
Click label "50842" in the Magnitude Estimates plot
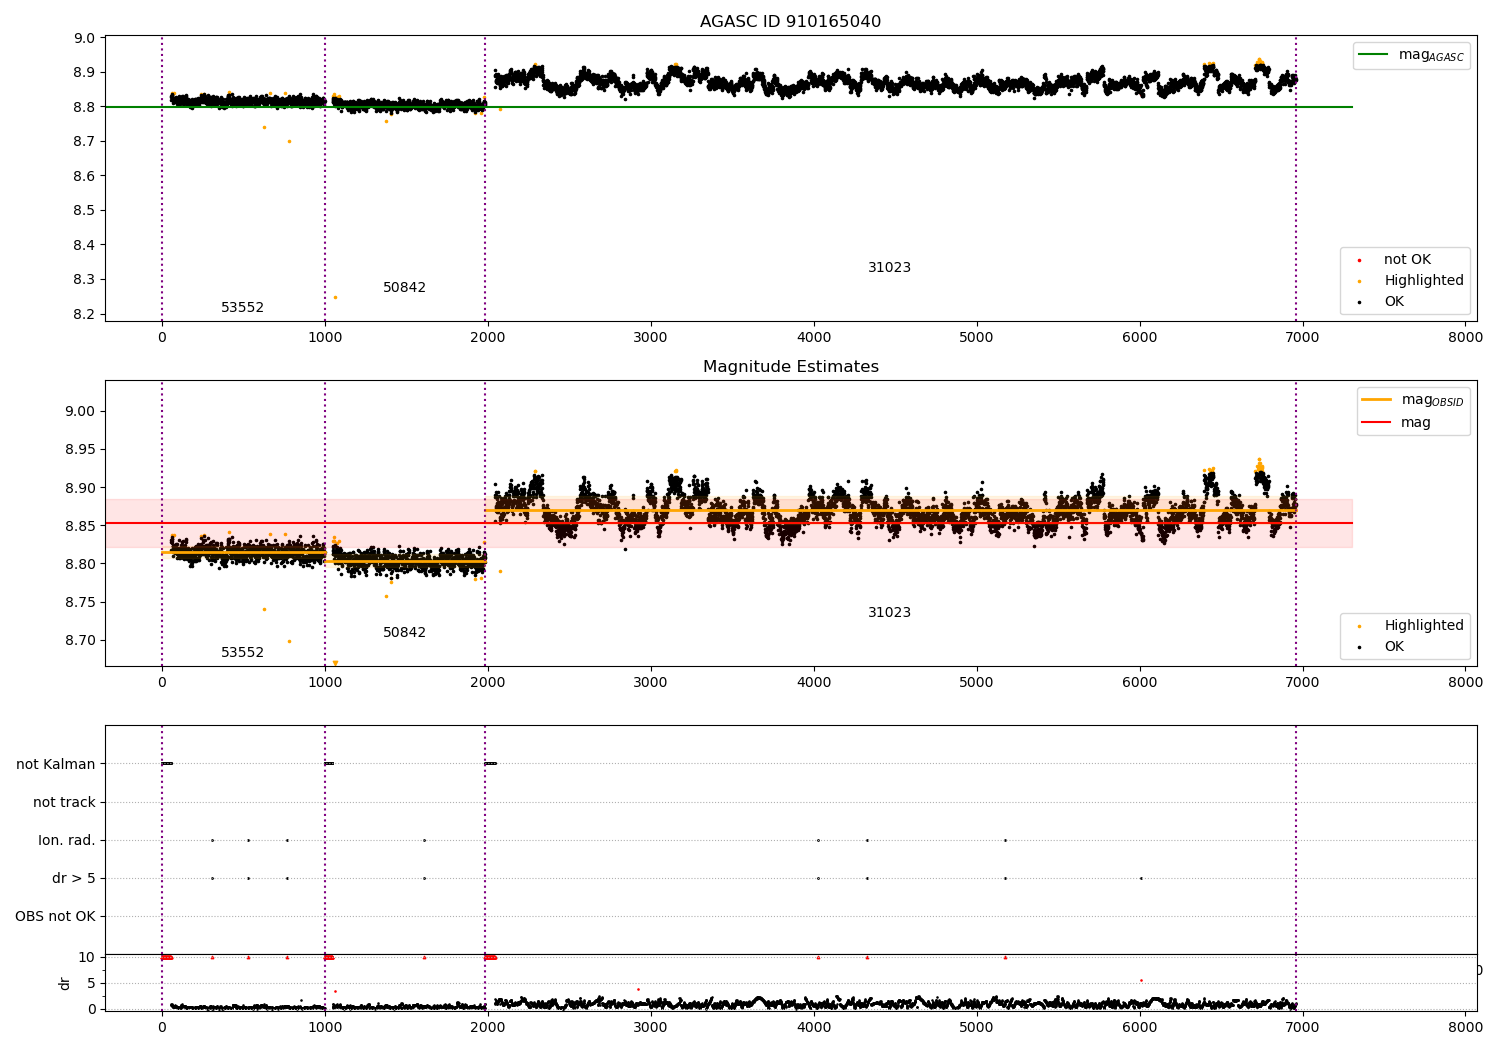click(404, 633)
